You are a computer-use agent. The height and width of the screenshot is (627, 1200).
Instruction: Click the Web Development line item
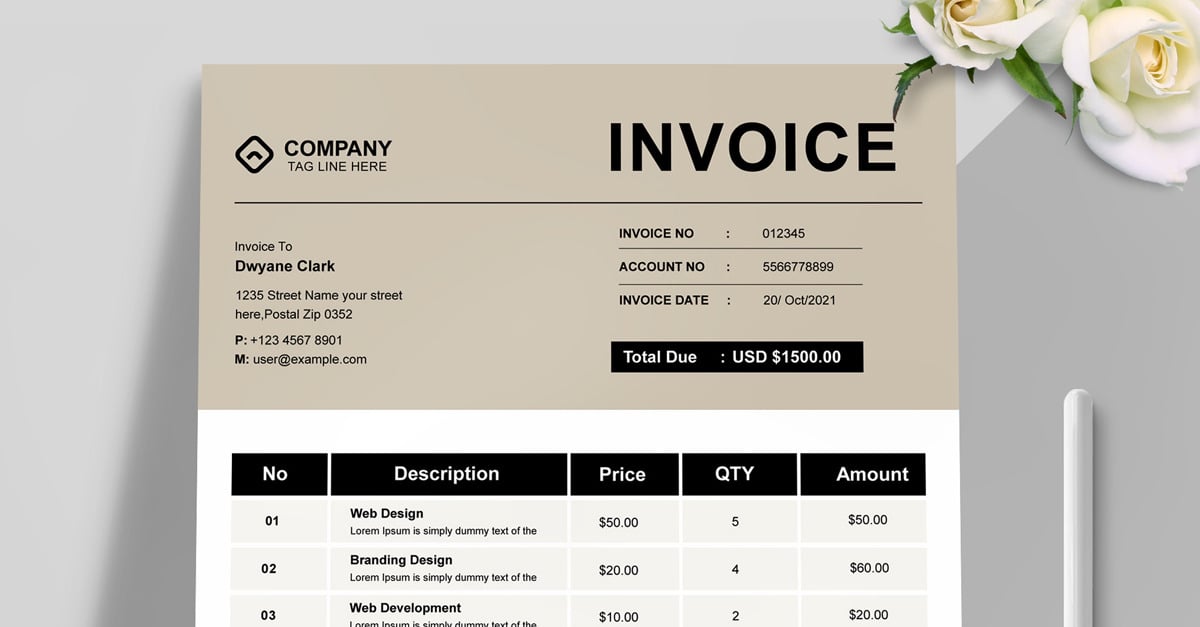pos(404,607)
